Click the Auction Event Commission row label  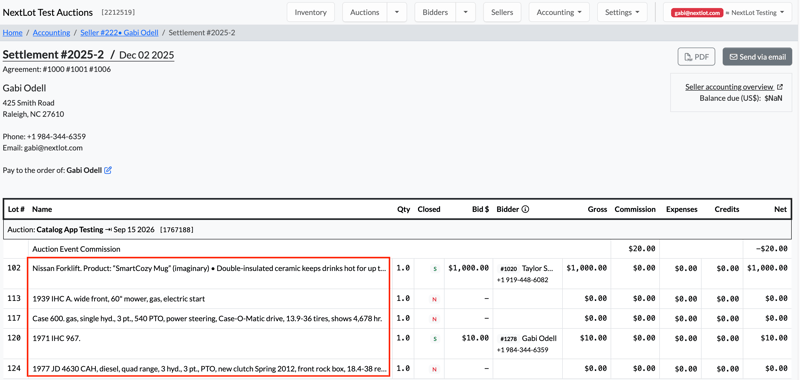pos(77,249)
